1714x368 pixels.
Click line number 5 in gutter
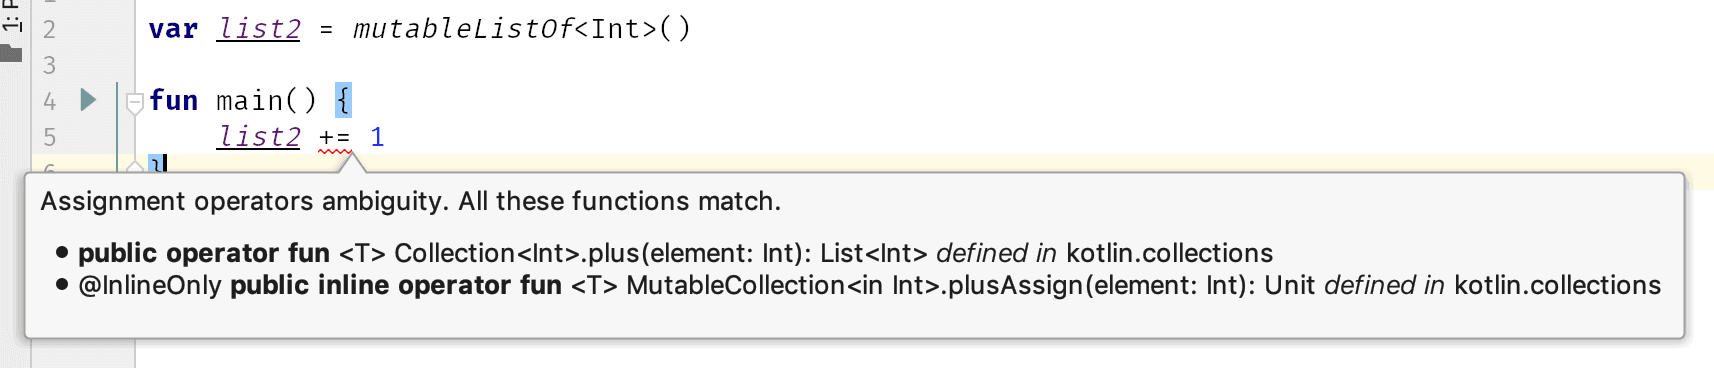[x=50, y=137]
